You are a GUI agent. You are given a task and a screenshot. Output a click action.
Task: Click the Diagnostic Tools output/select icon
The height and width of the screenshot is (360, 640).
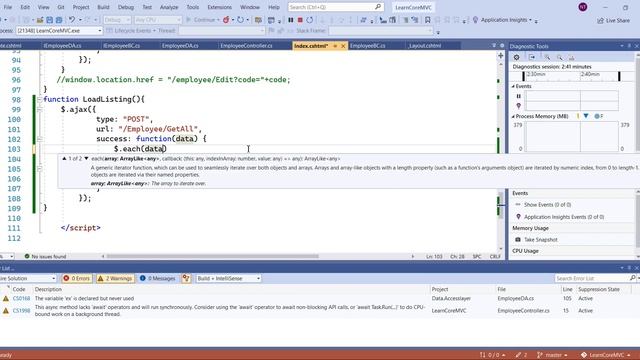[x=532, y=57]
